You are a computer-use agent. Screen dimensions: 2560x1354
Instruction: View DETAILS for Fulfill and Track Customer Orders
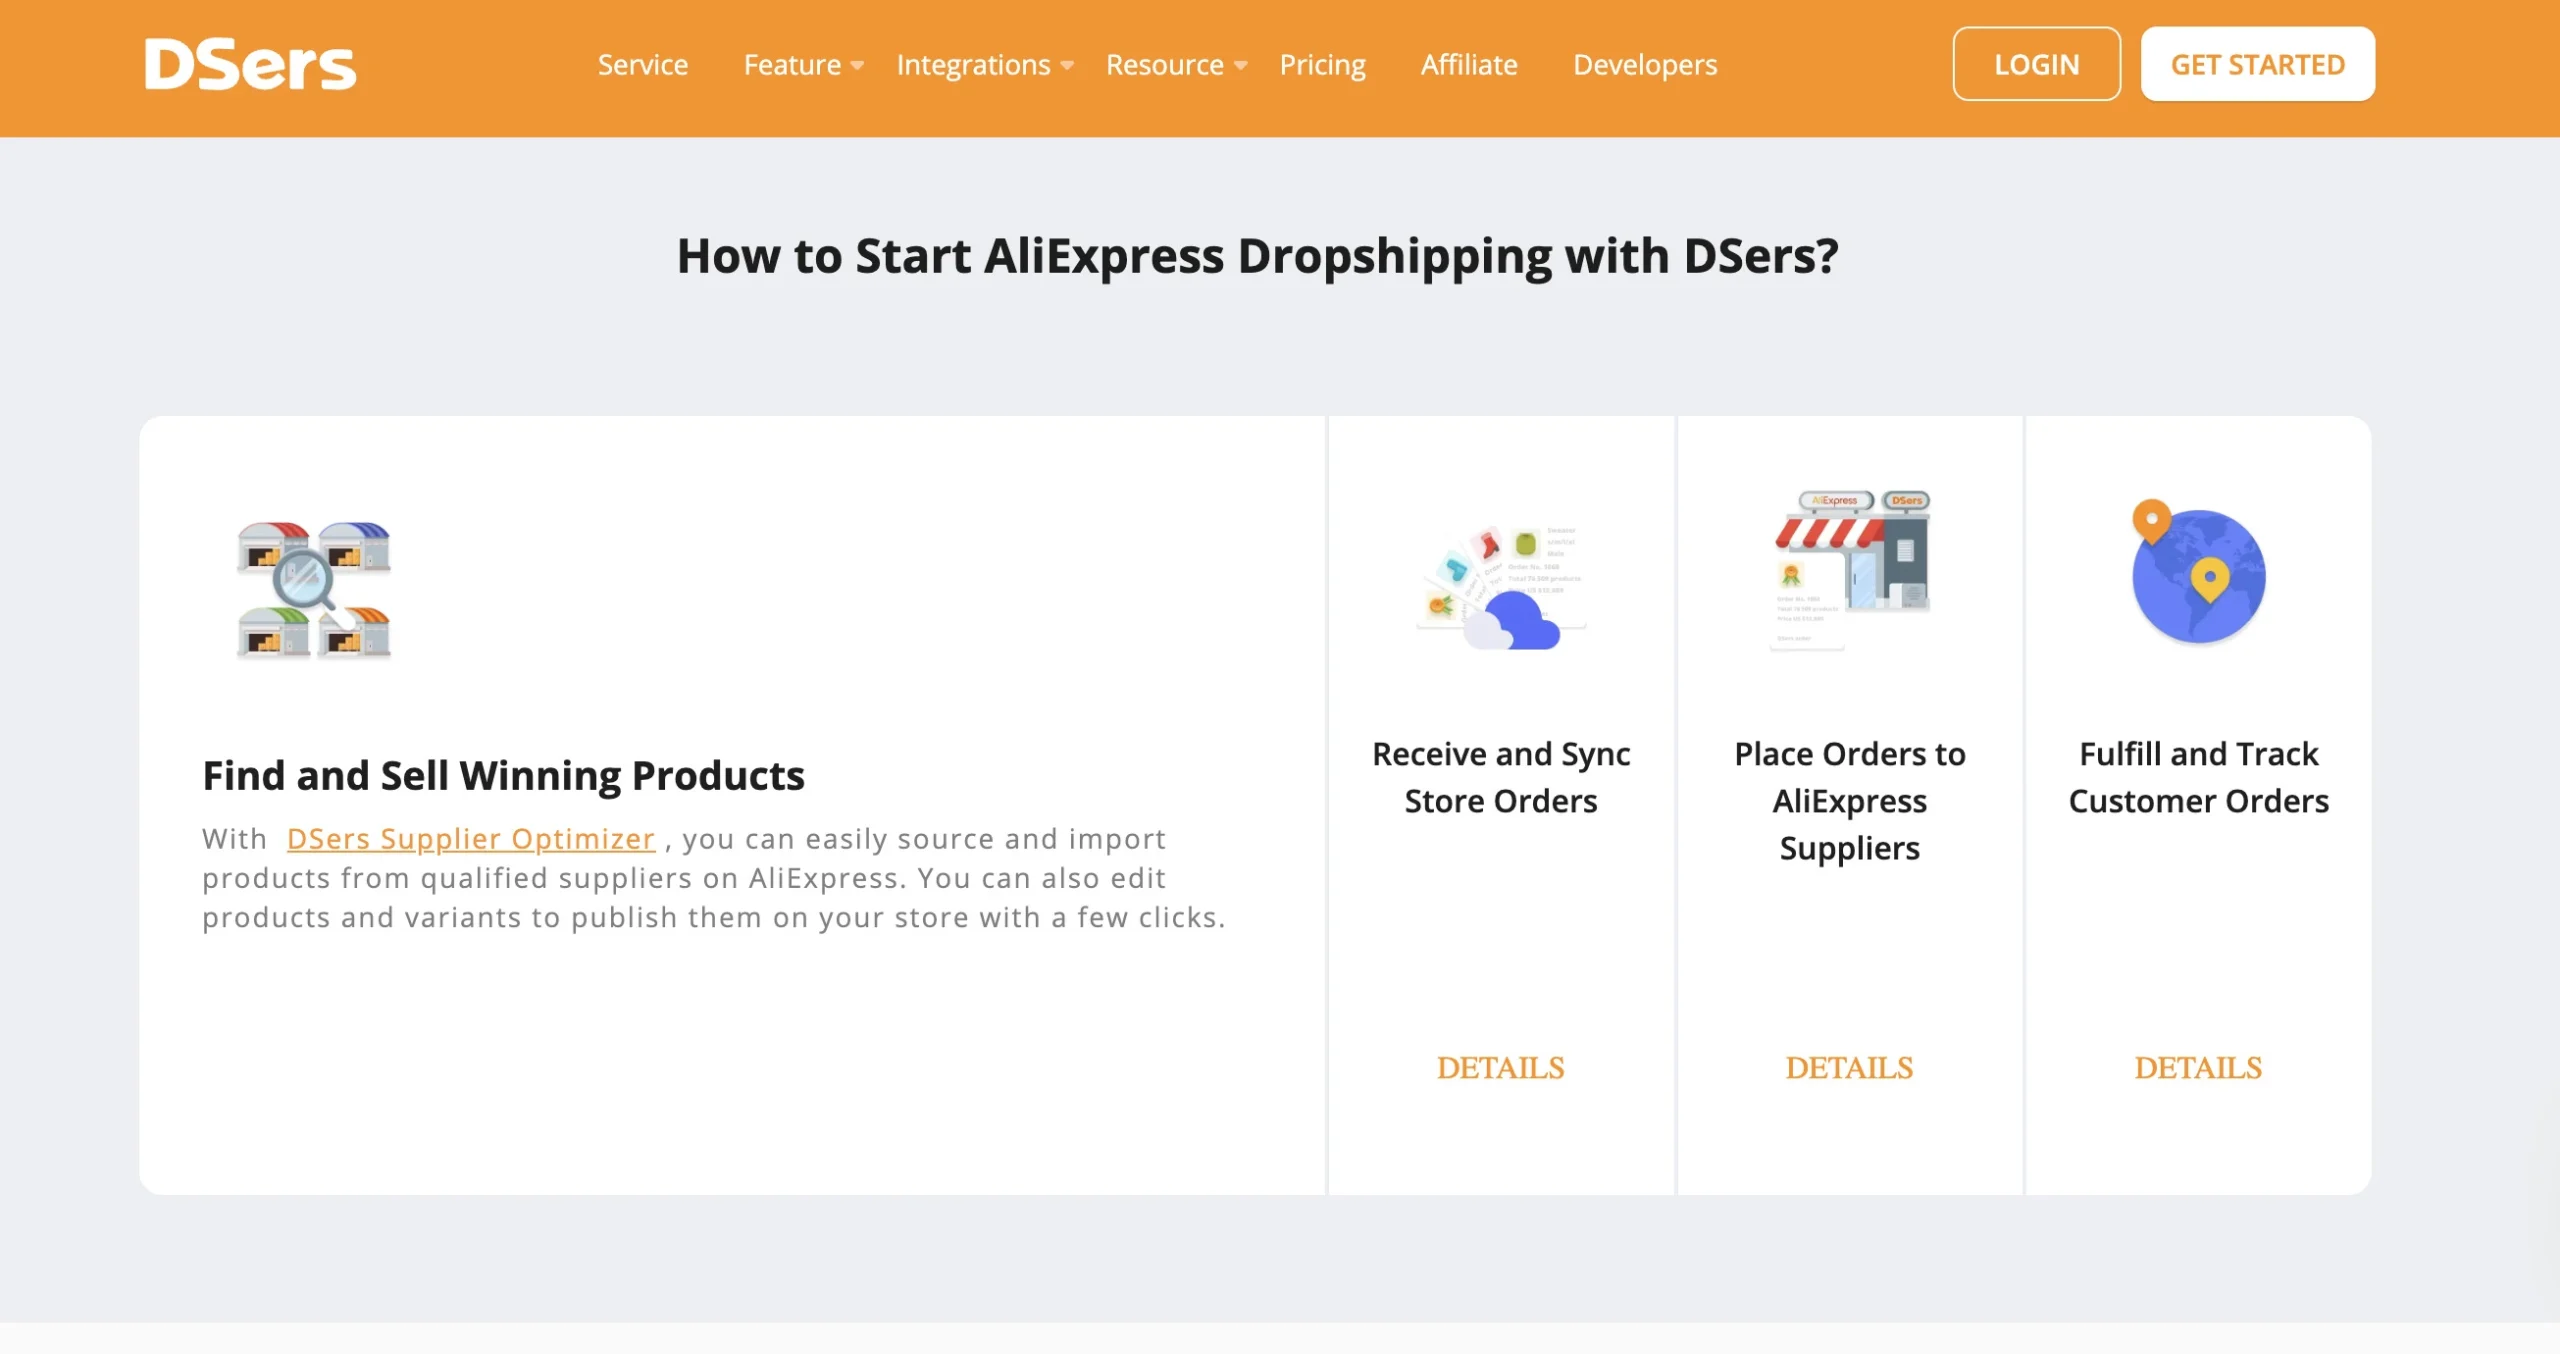pyautogui.click(x=2198, y=1068)
